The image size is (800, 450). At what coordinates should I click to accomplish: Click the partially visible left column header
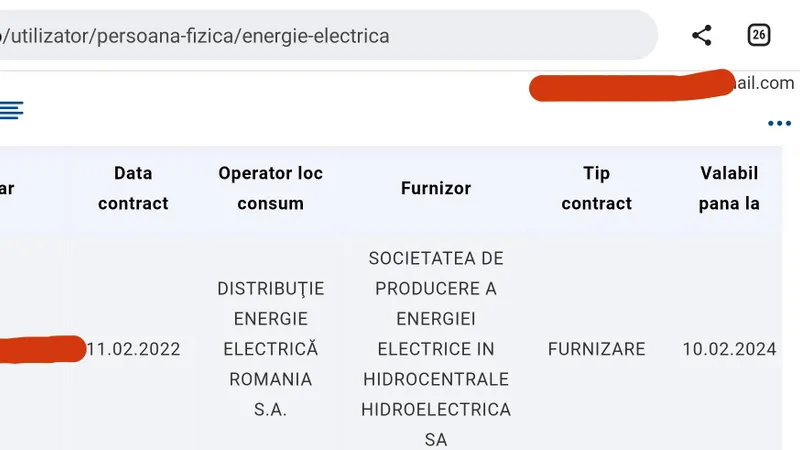point(7,188)
